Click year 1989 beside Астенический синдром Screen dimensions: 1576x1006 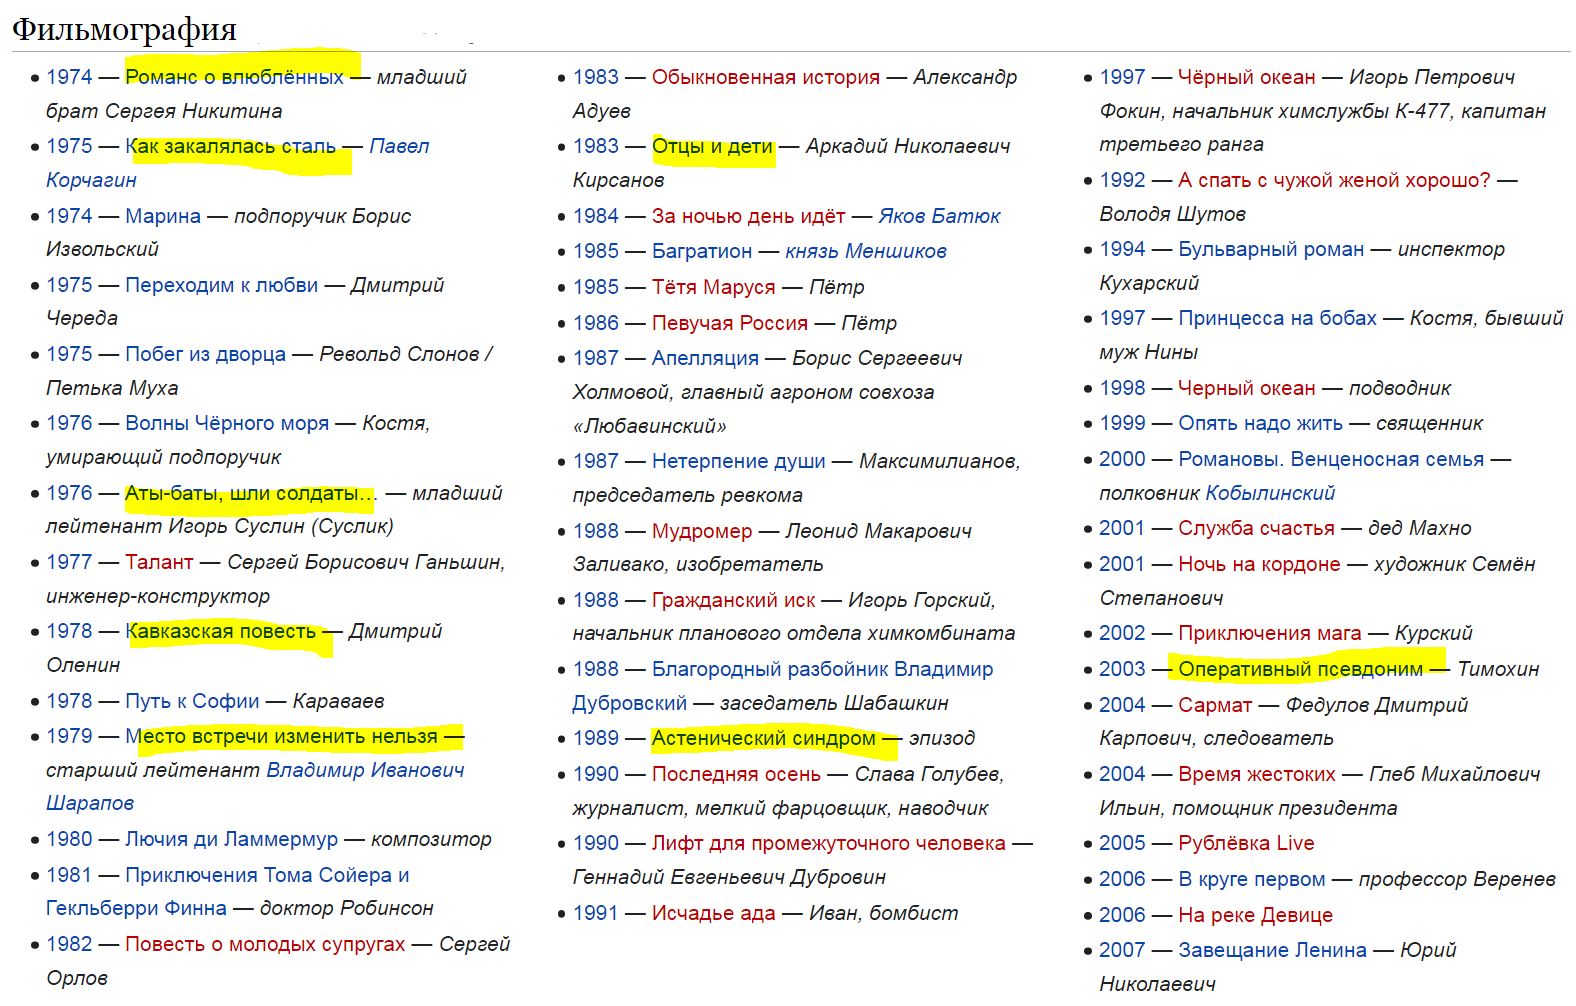click(596, 738)
